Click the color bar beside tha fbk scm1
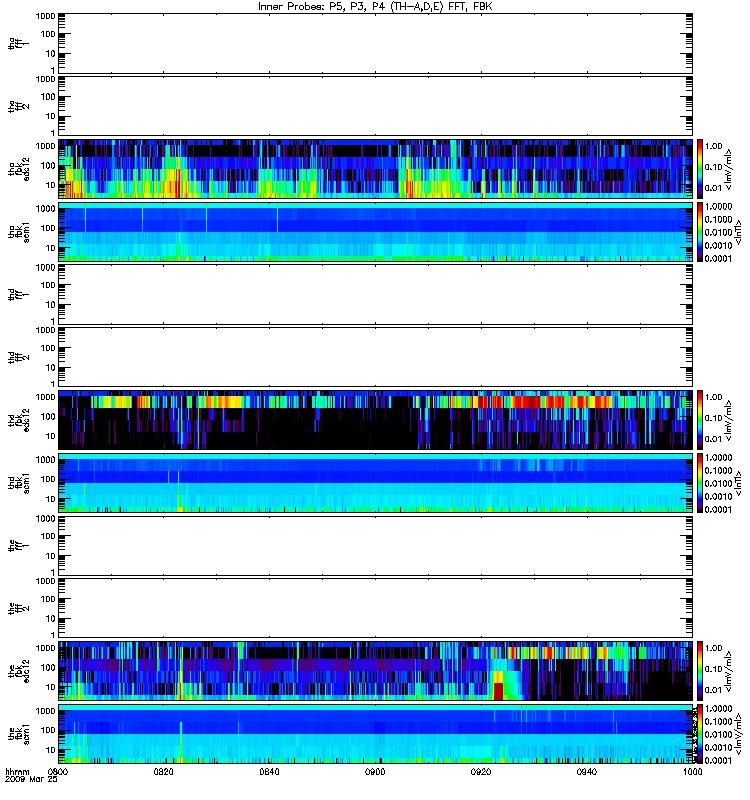Viewport: 750px width, 800px height. pos(699,232)
